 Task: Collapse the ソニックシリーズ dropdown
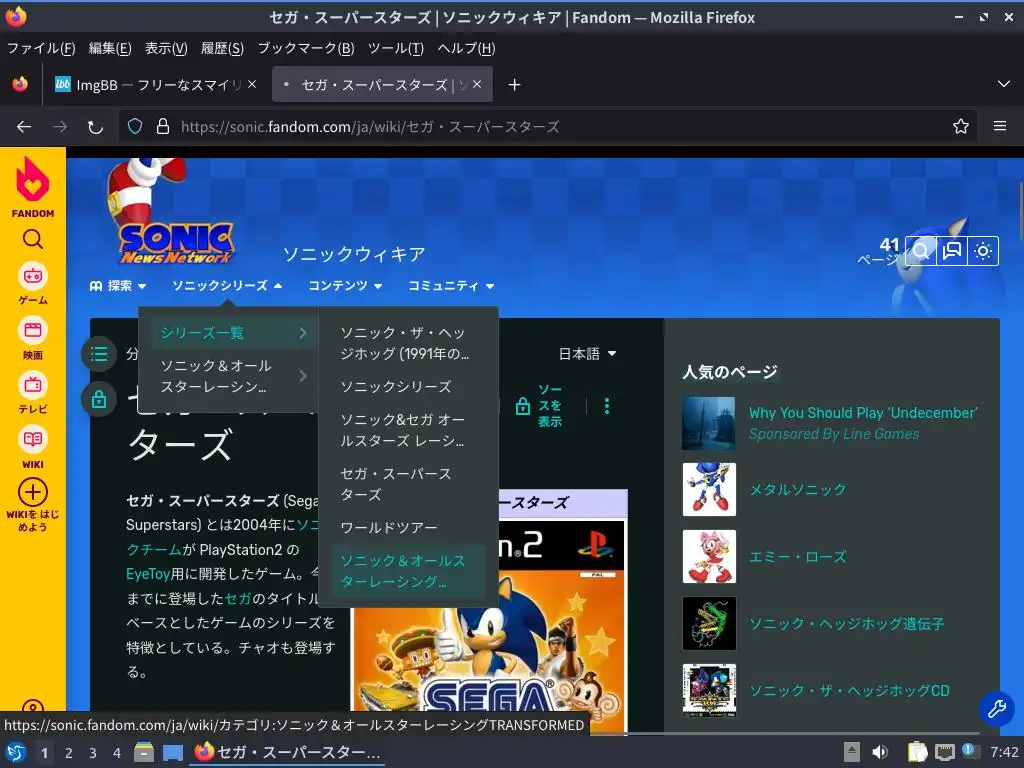pyautogui.click(x=227, y=285)
